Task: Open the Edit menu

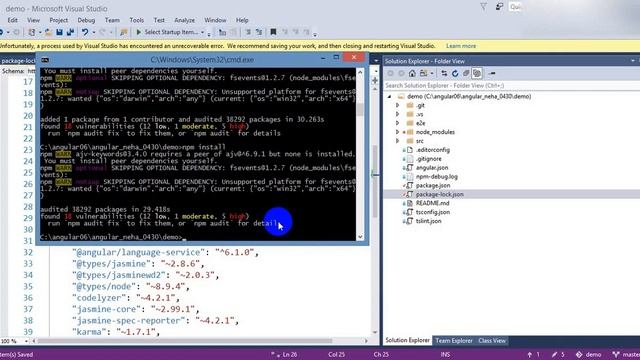Action: coord(13,20)
